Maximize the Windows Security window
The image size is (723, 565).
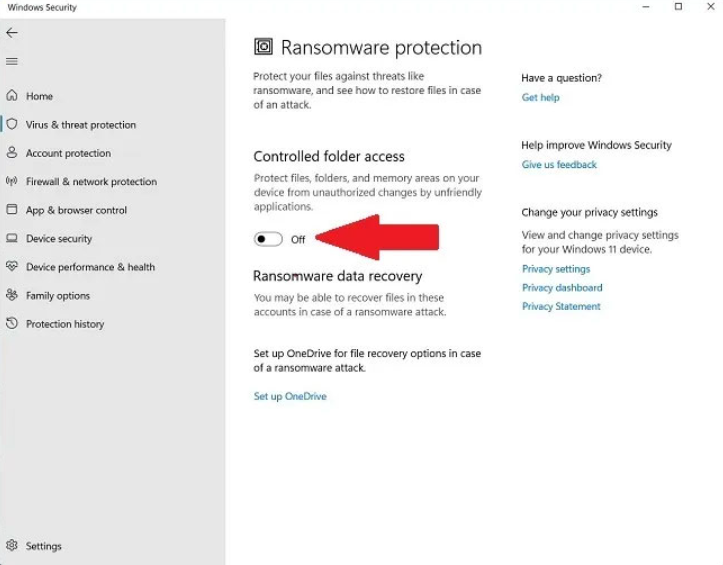(679, 7)
